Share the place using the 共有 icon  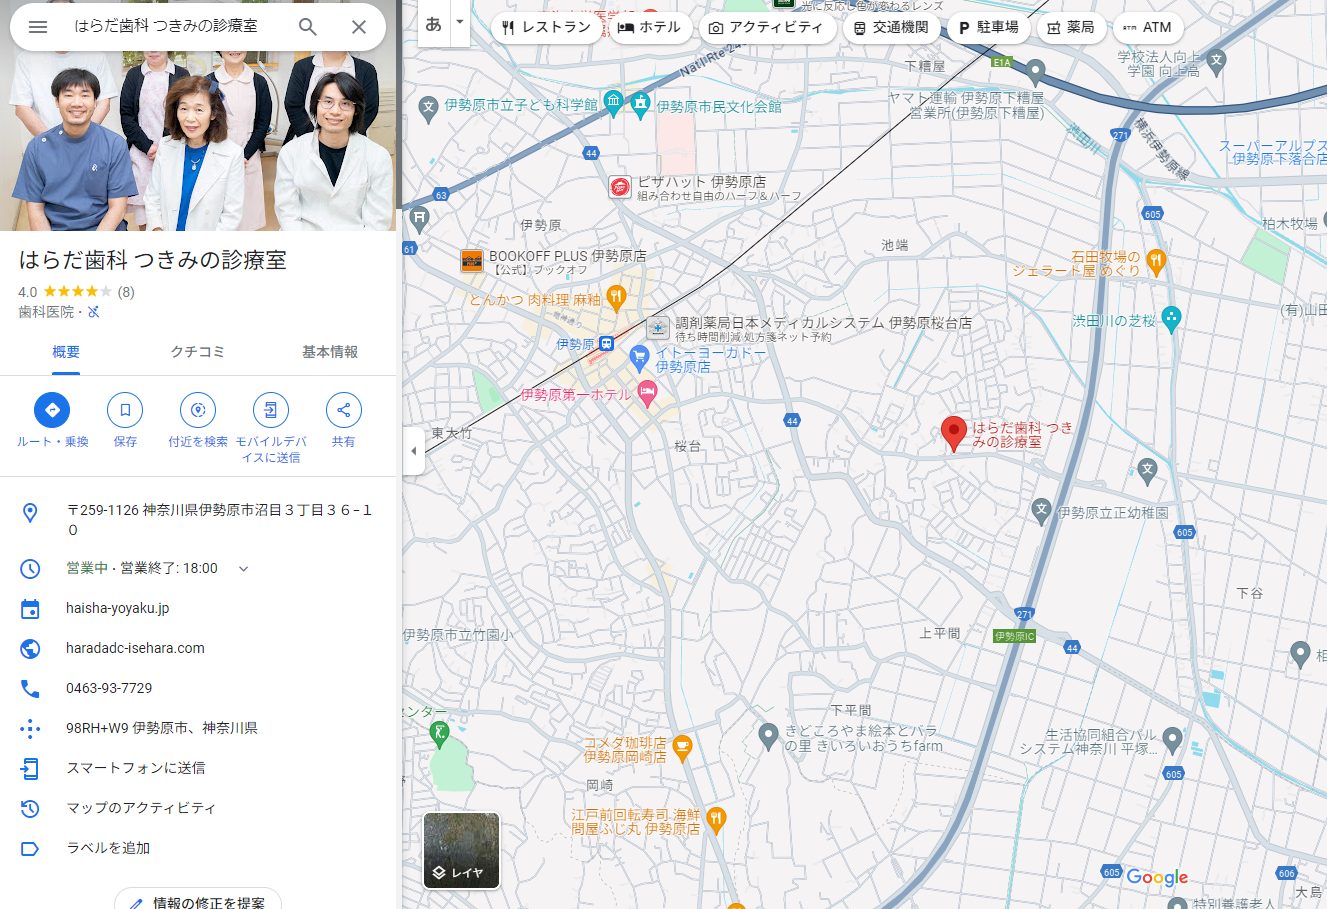tap(343, 409)
